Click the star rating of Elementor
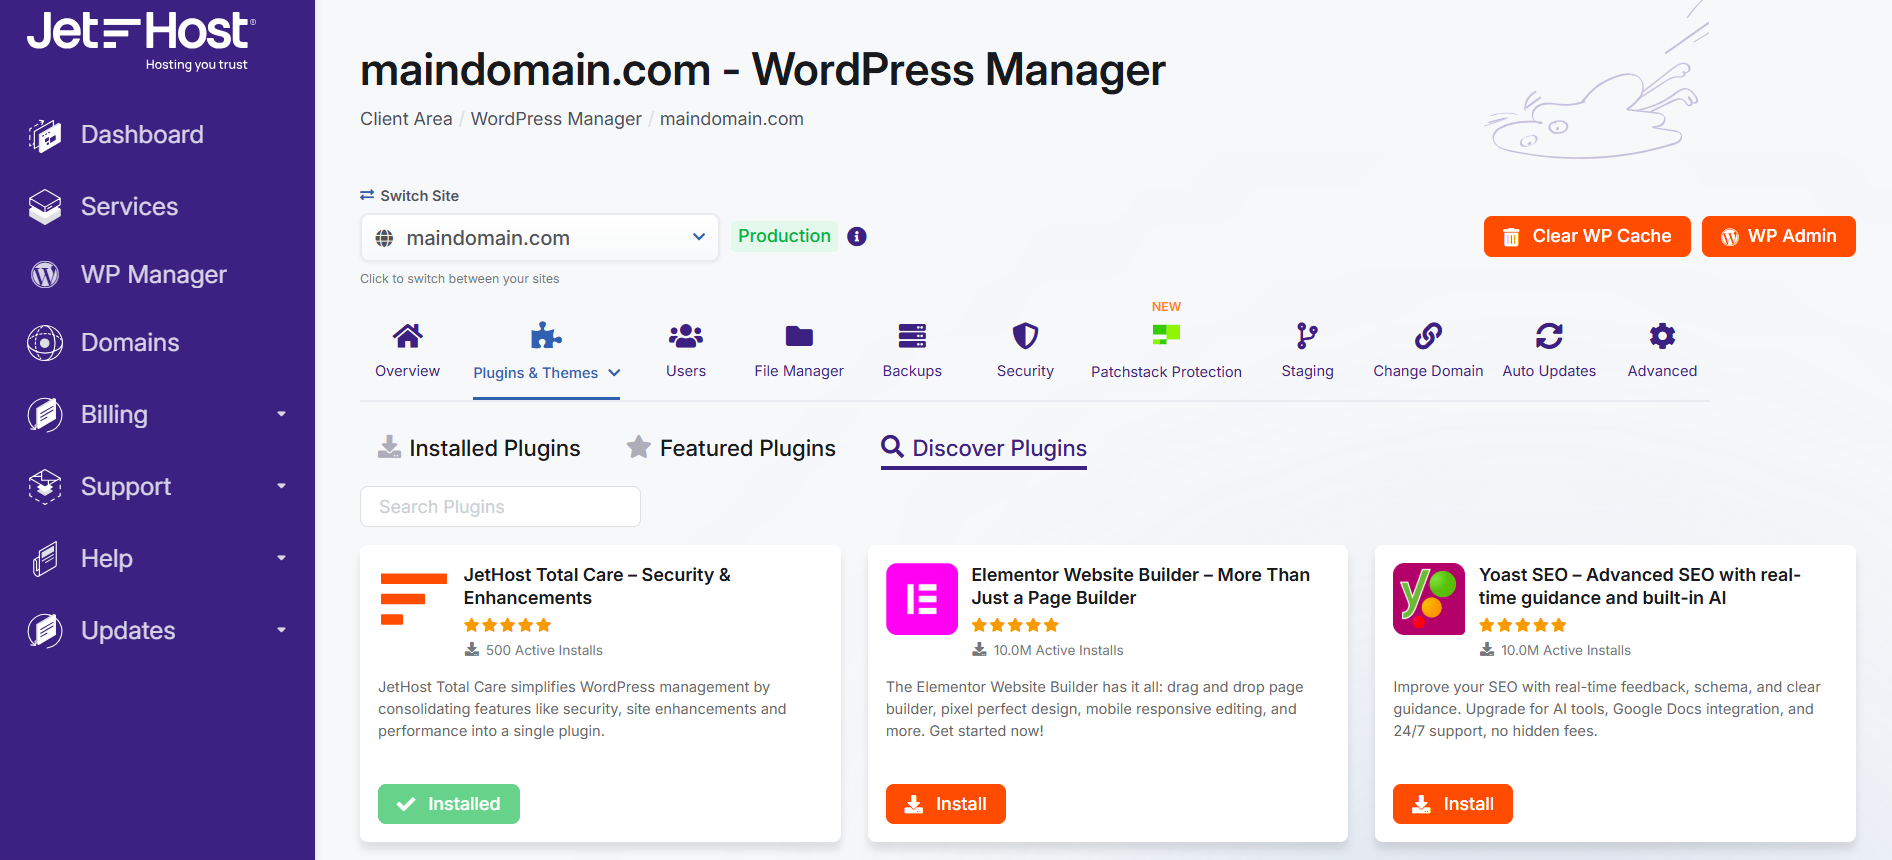1892x860 pixels. (1015, 625)
